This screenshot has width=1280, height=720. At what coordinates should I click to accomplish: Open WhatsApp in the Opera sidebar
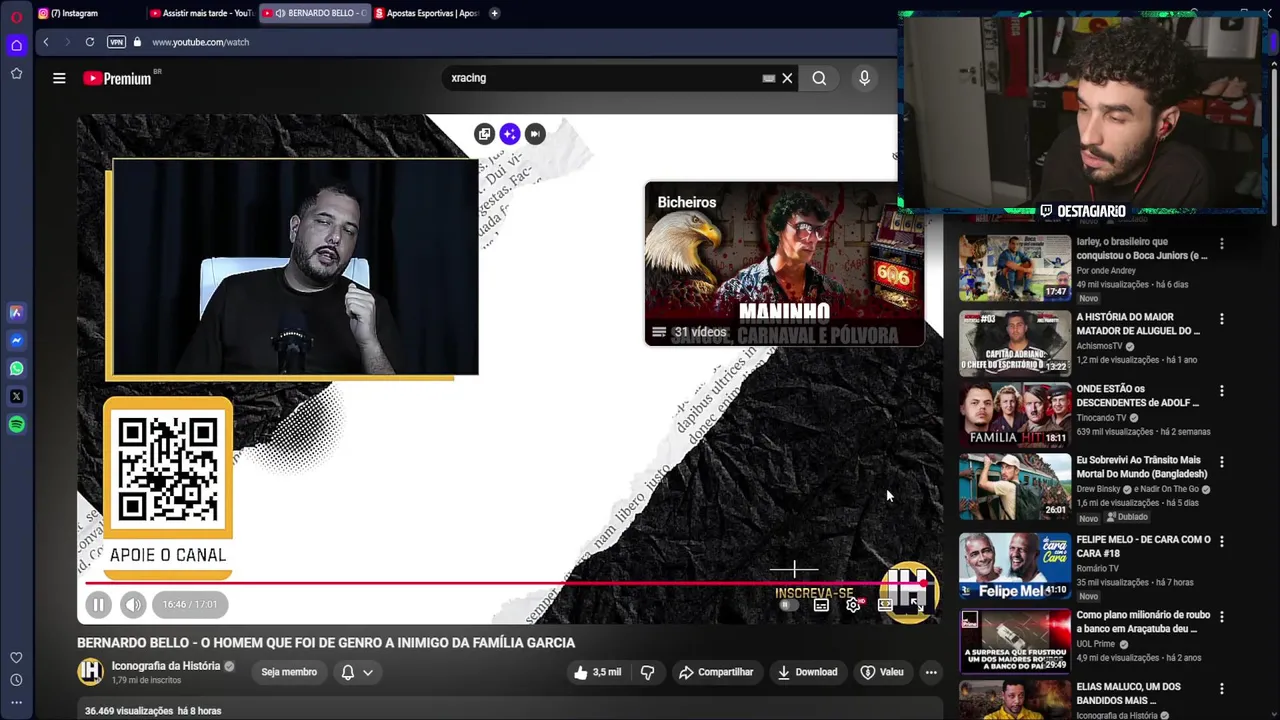(x=16, y=368)
